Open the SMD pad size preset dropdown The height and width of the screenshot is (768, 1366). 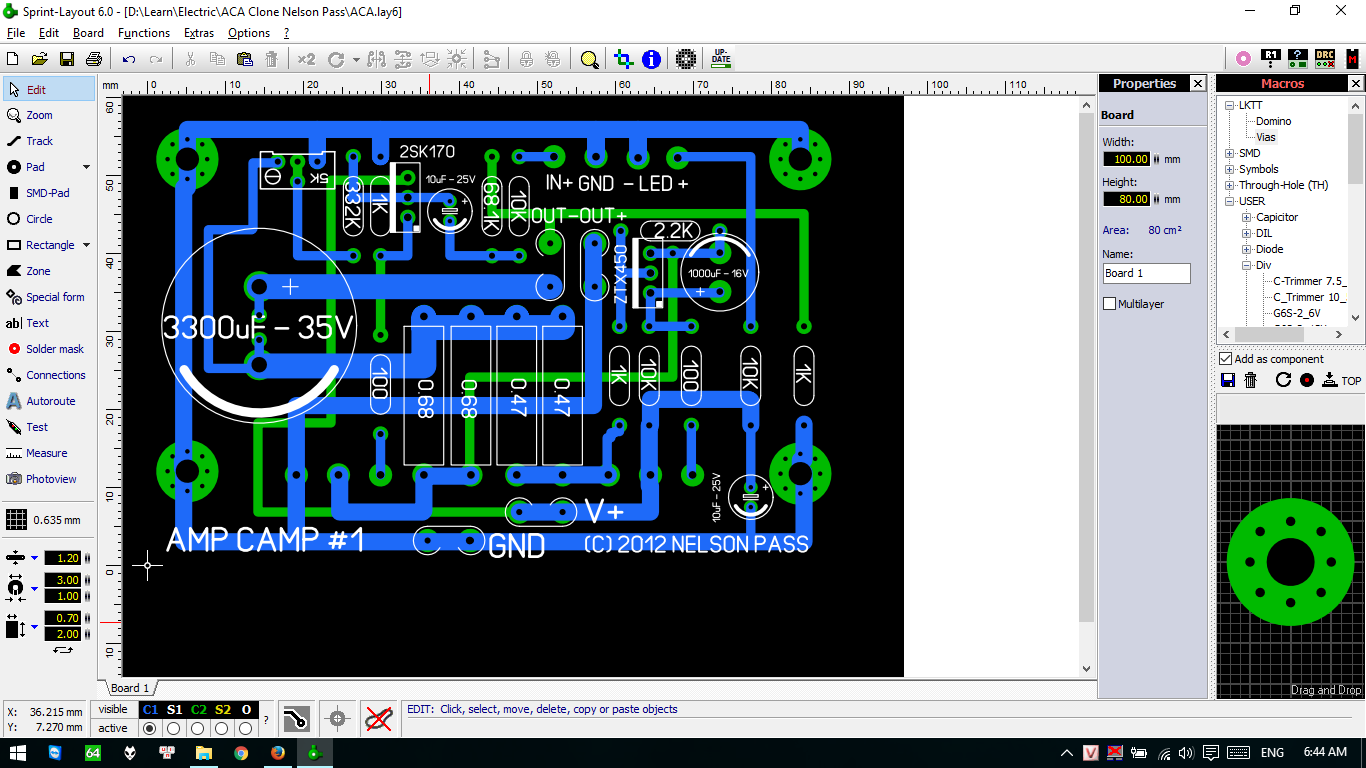click(x=34, y=627)
